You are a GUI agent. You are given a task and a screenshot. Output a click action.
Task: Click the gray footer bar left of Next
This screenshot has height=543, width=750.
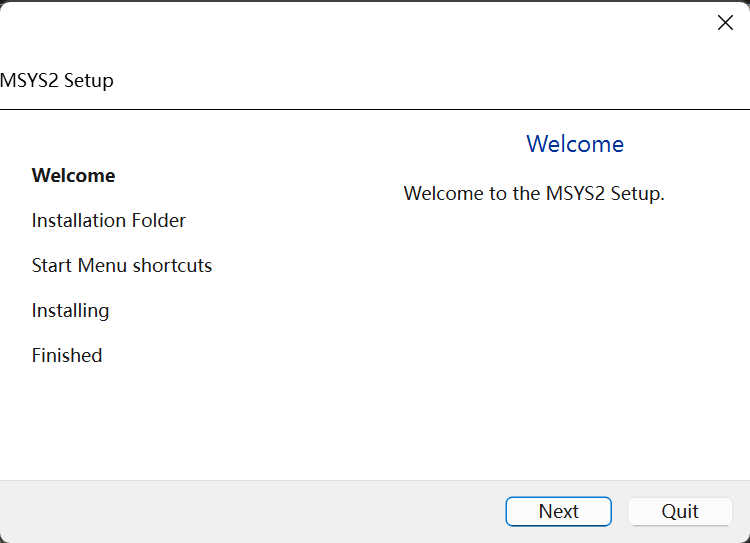[250, 511]
